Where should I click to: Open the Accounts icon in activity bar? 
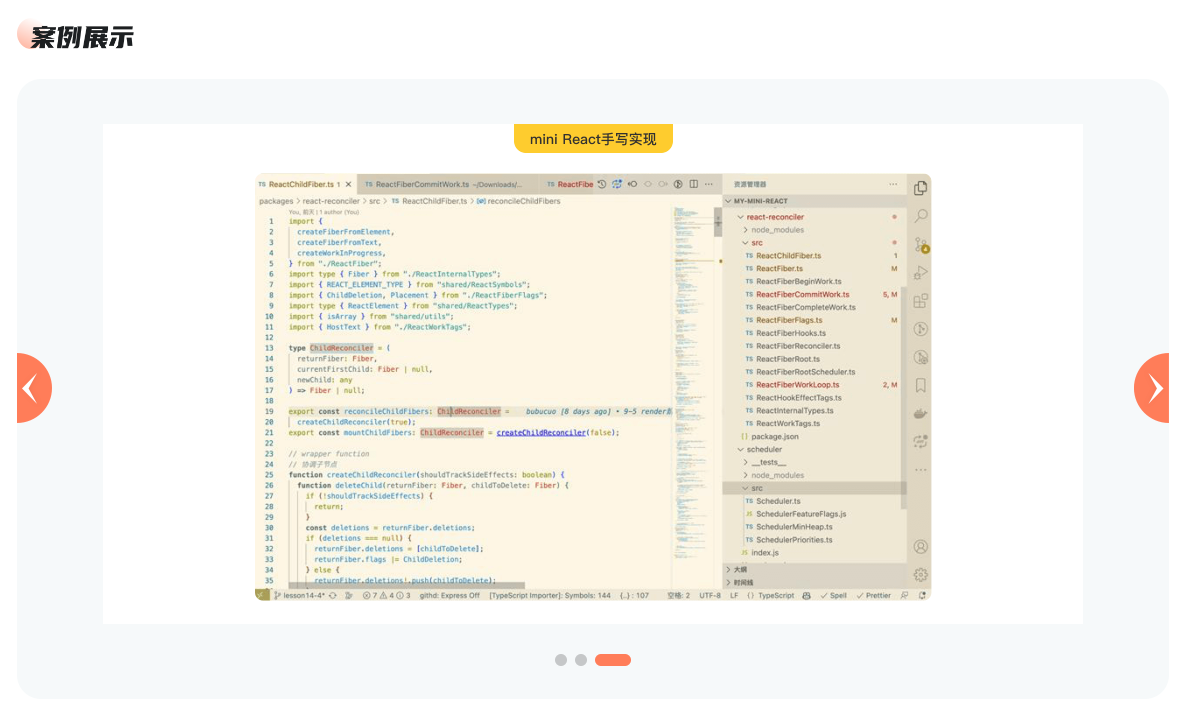click(921, 547)
